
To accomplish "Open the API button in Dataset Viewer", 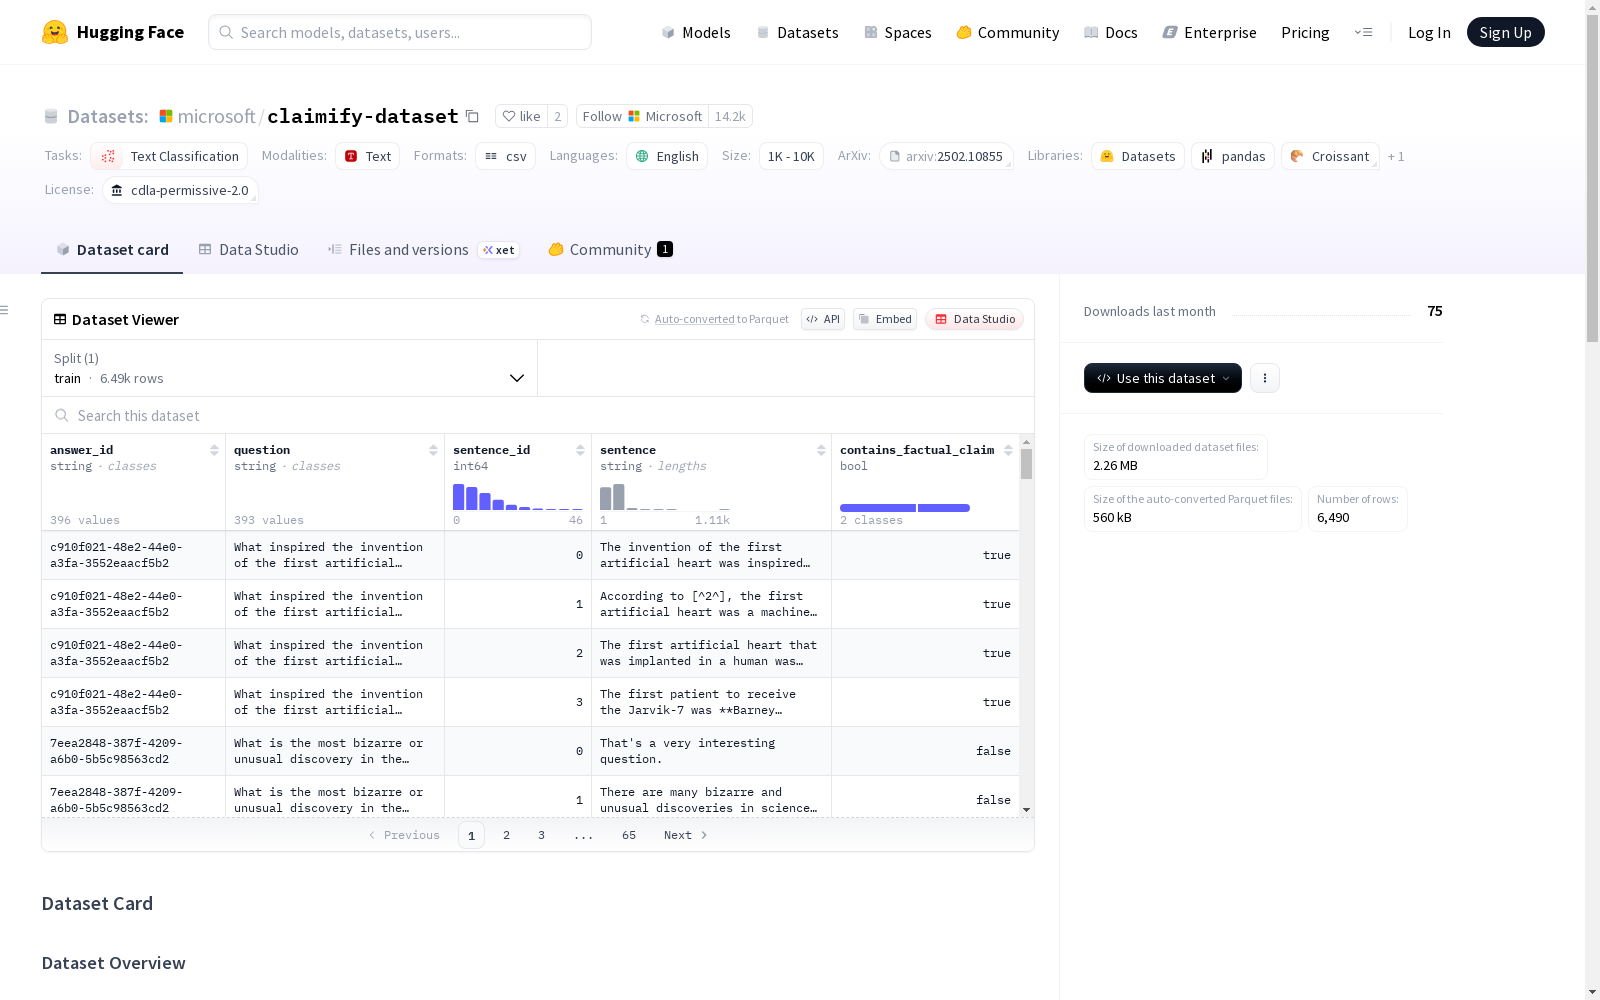I will (823, 319).
